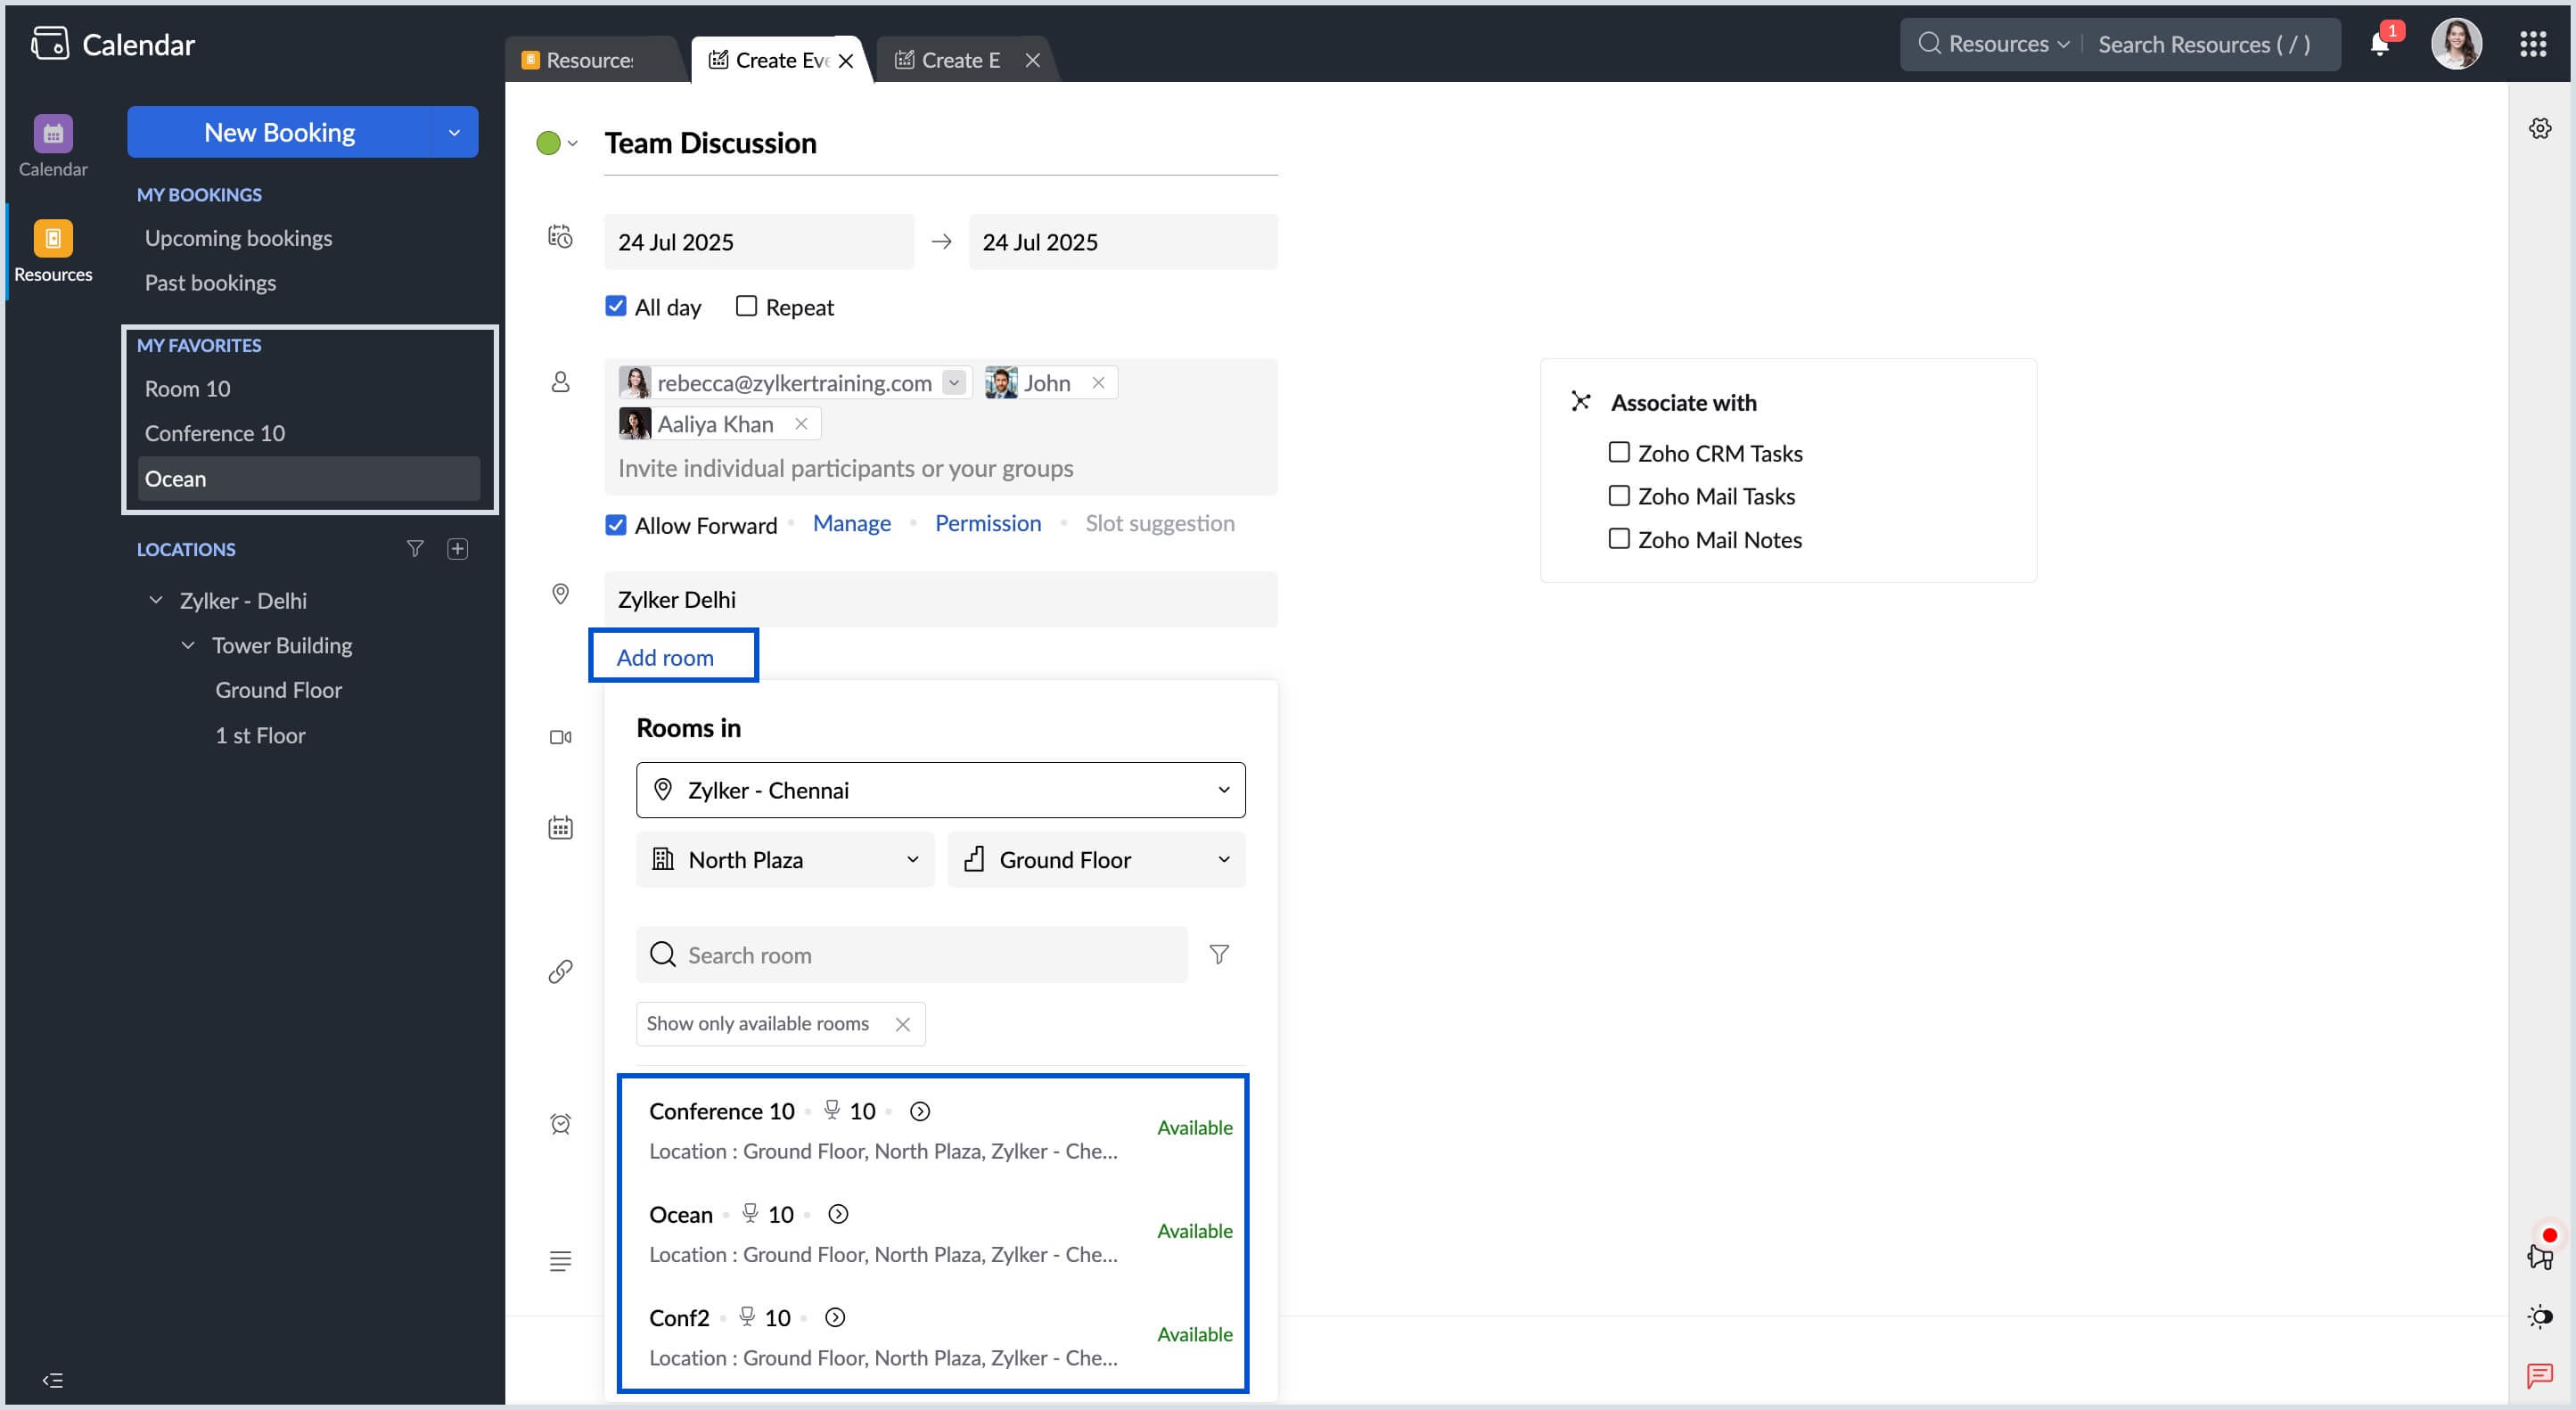2576x1410 pixels.
Task: Click the Zylker Delhi location field
Action: (x=941, y=599)
